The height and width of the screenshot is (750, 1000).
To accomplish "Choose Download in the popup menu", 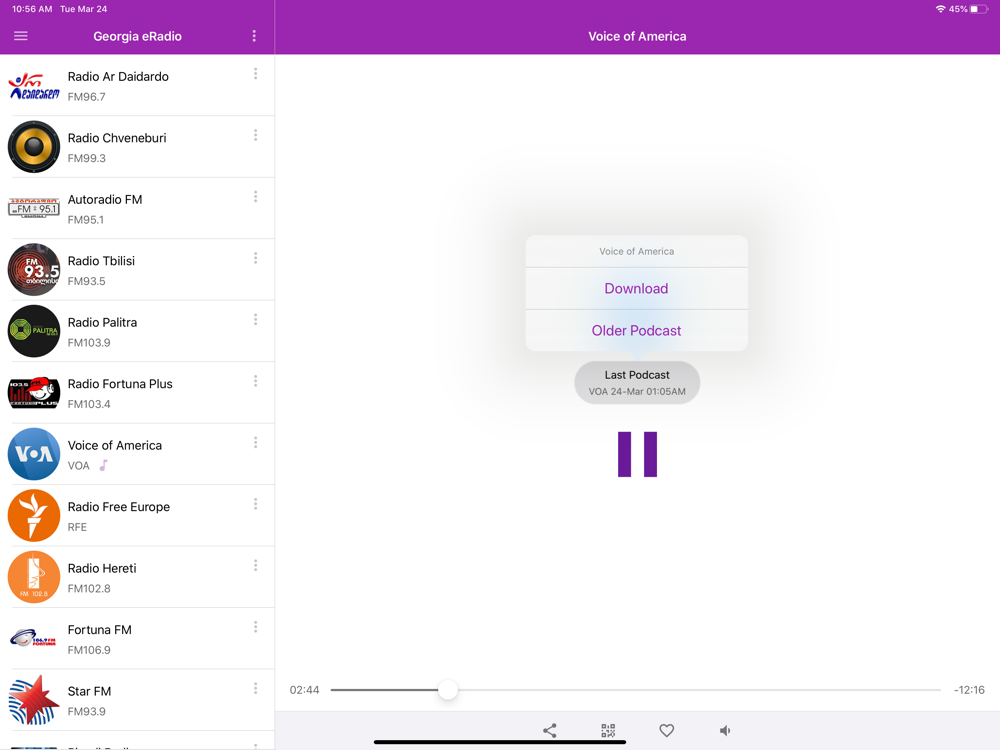I will click(636, 288).
